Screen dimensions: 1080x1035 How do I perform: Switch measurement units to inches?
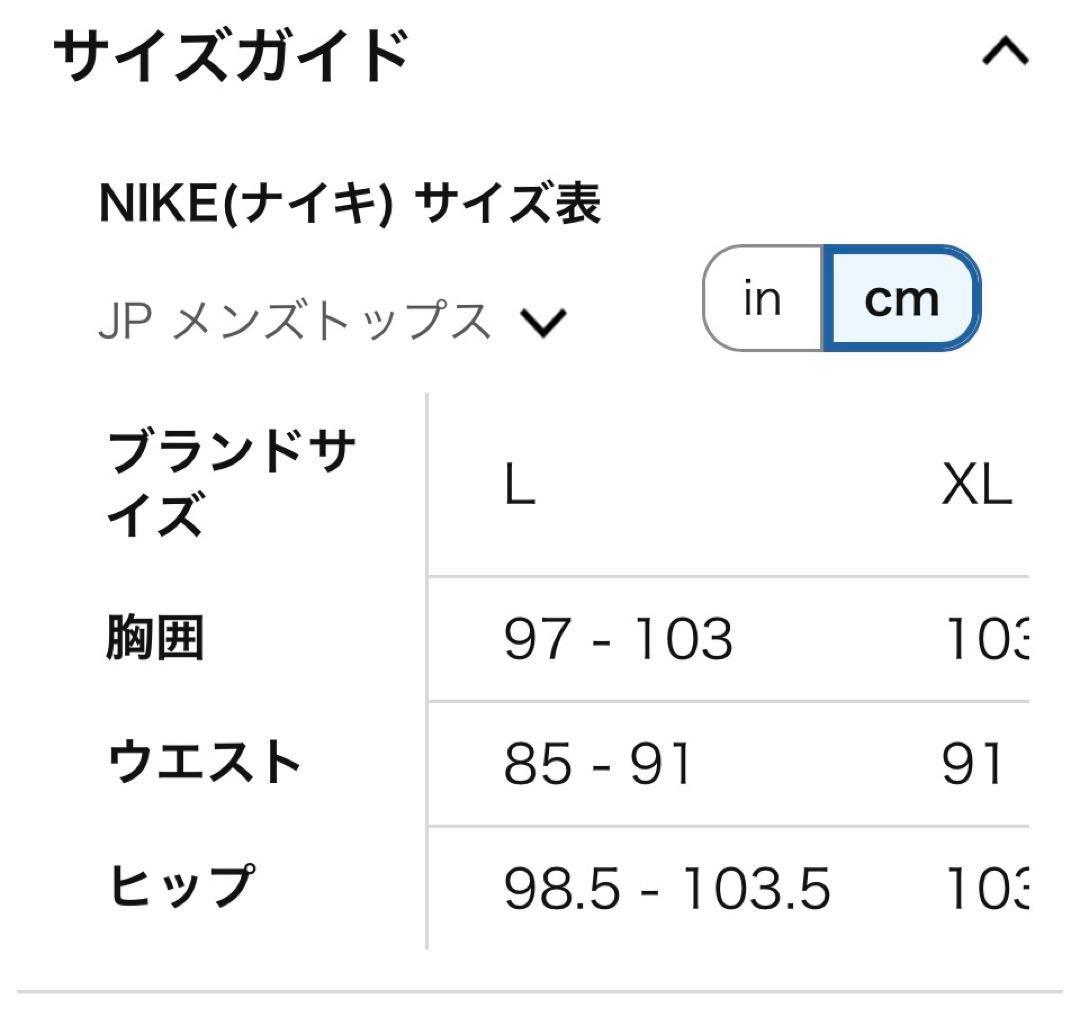click(x=762, y=296)
